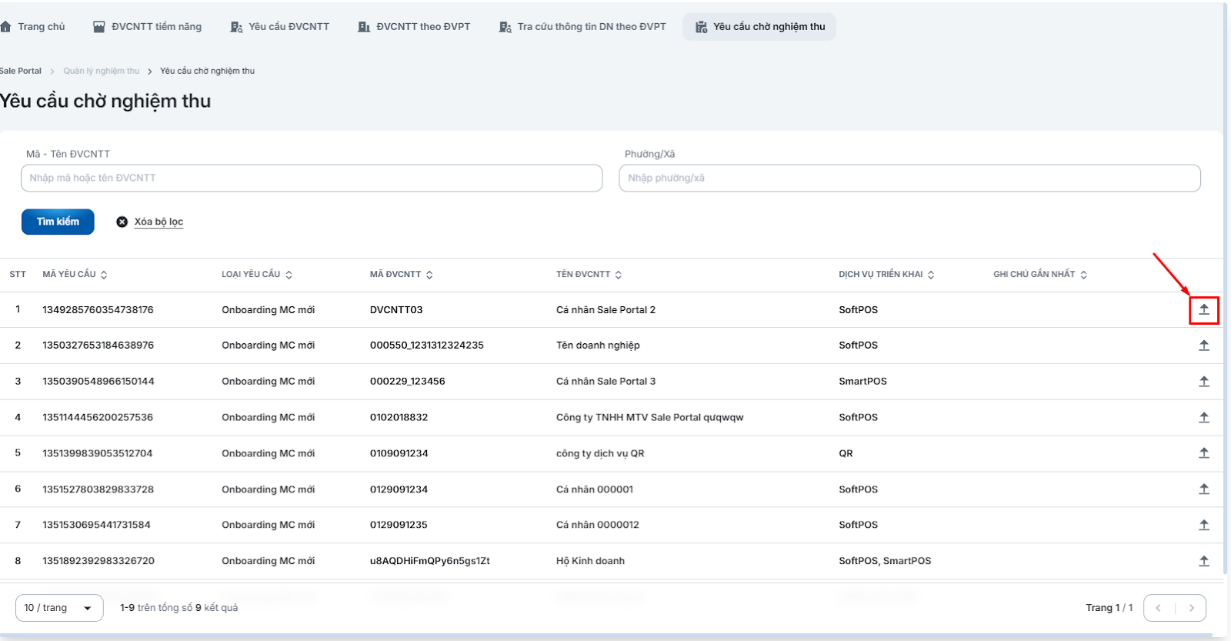Click SmartPOS service in row 3
Screen dimensions: 1231x641
pos(863,381)
